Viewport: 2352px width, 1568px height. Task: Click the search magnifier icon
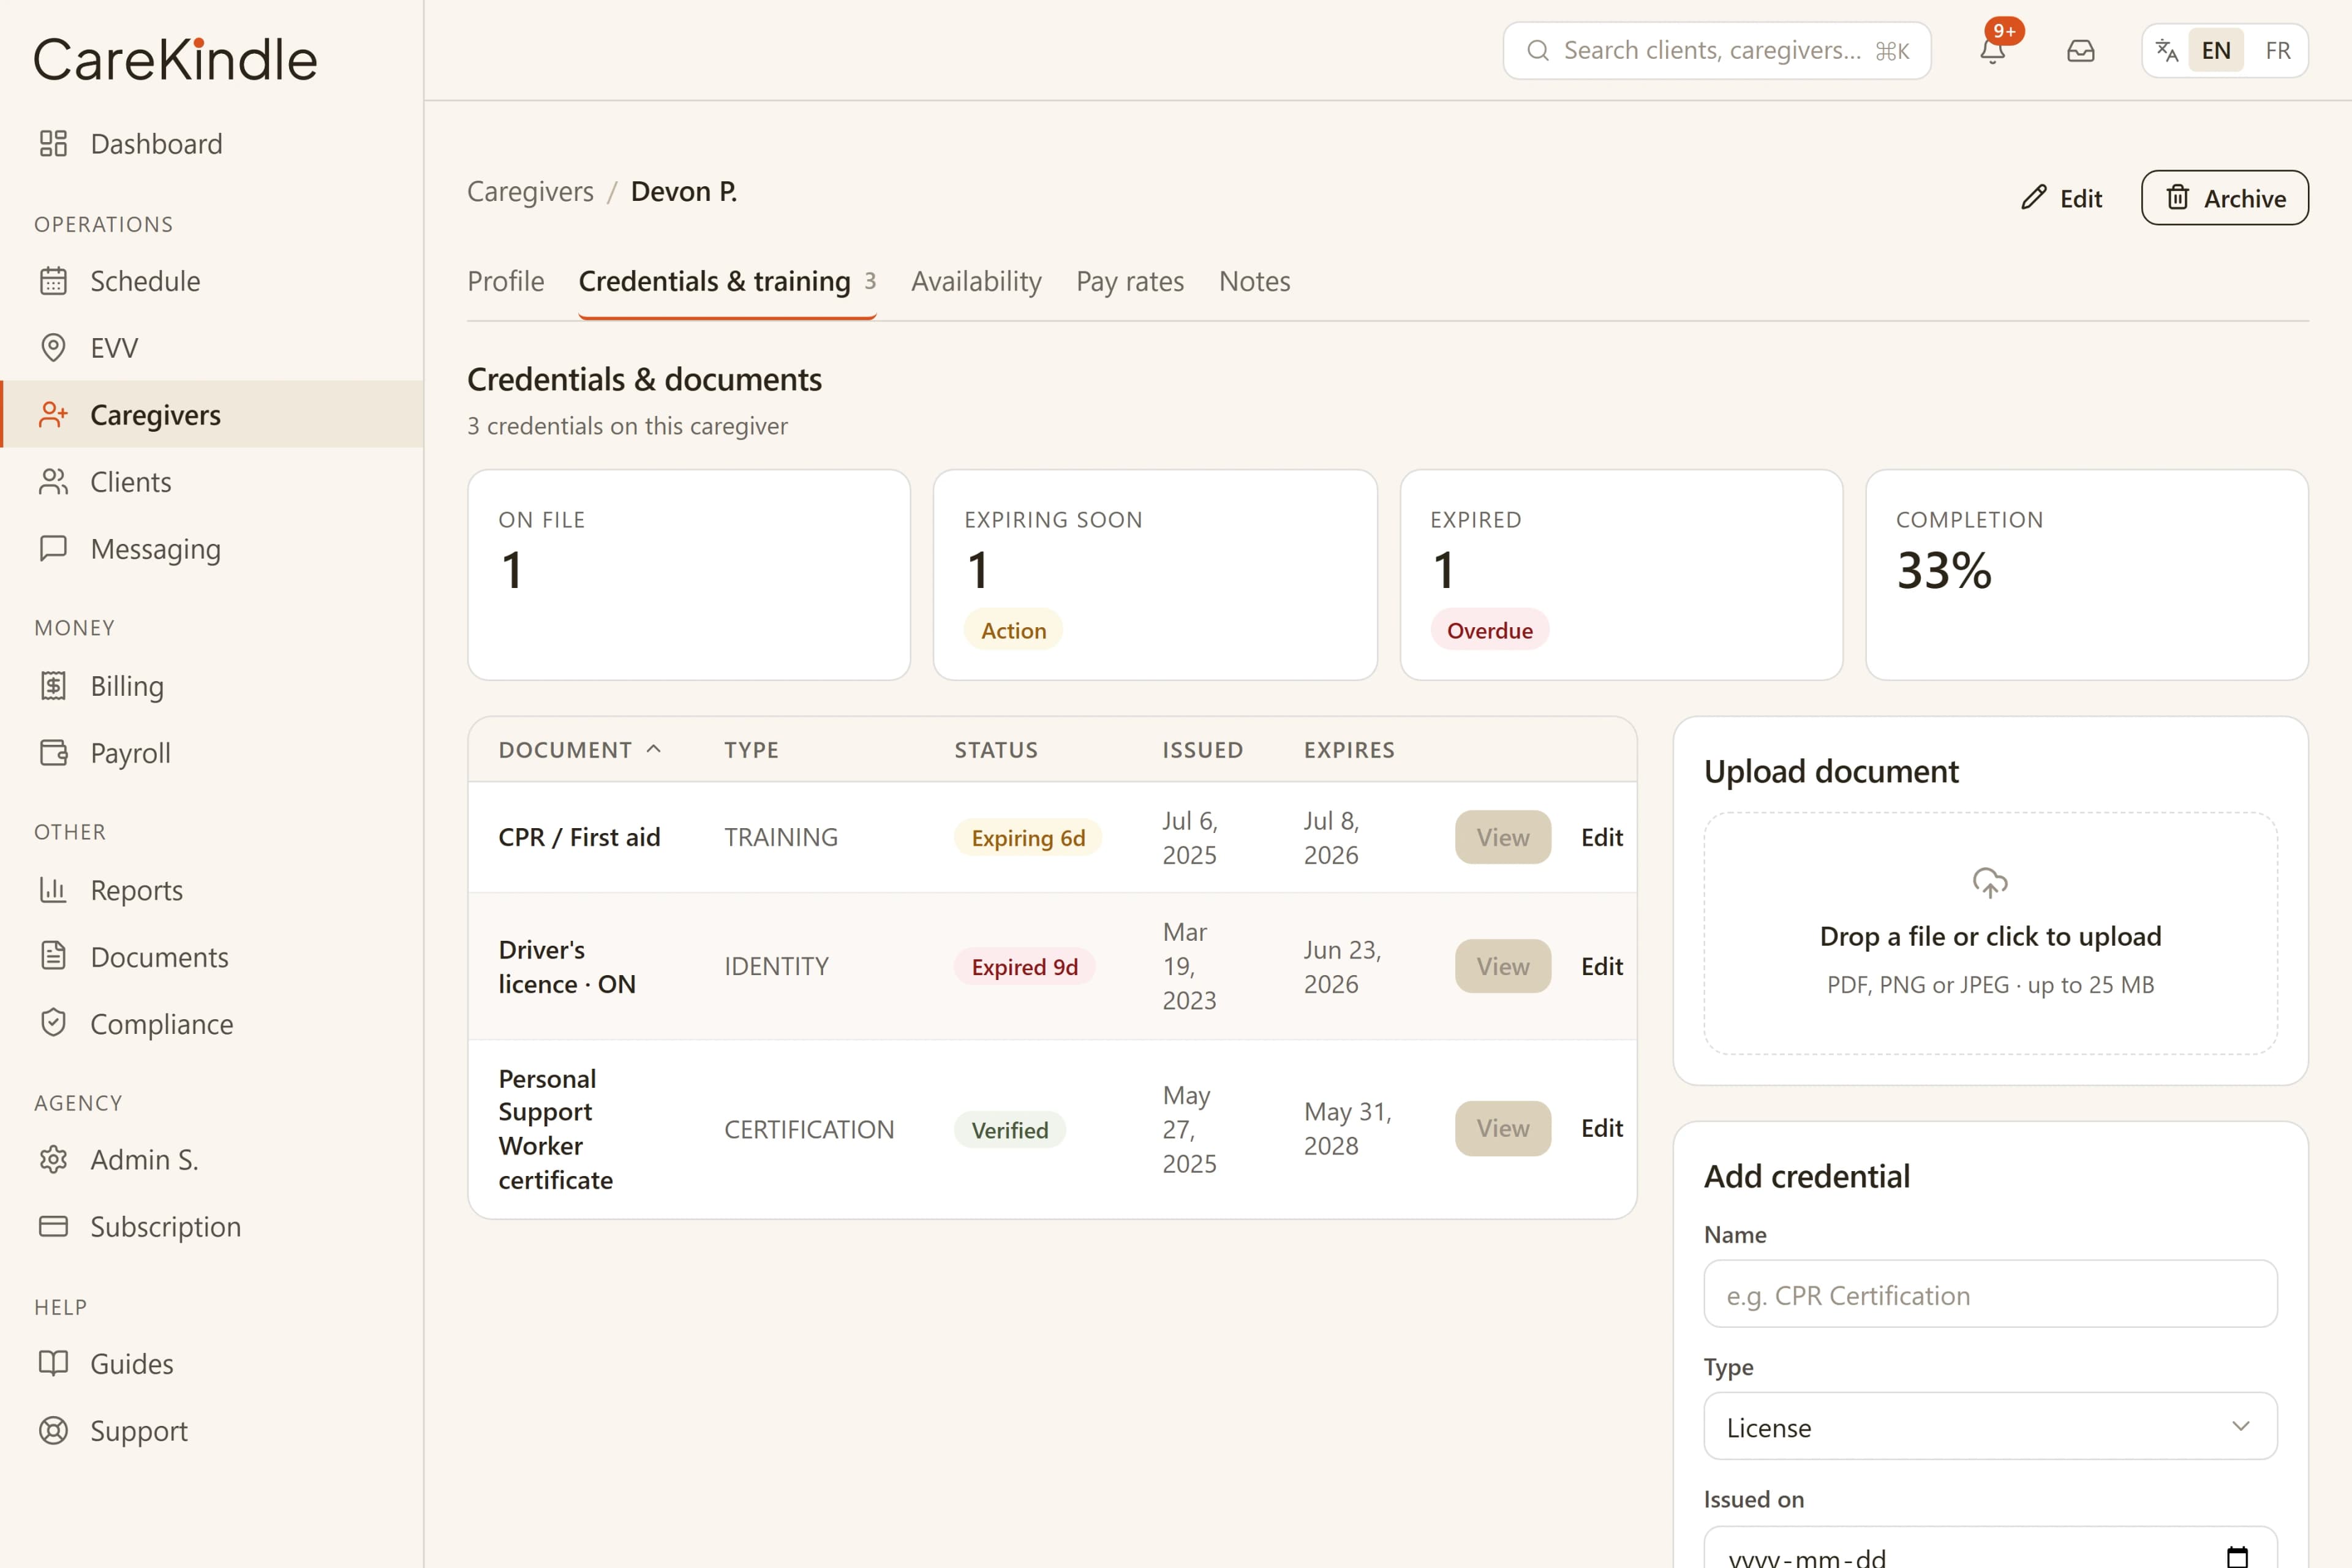[1538, 50]
